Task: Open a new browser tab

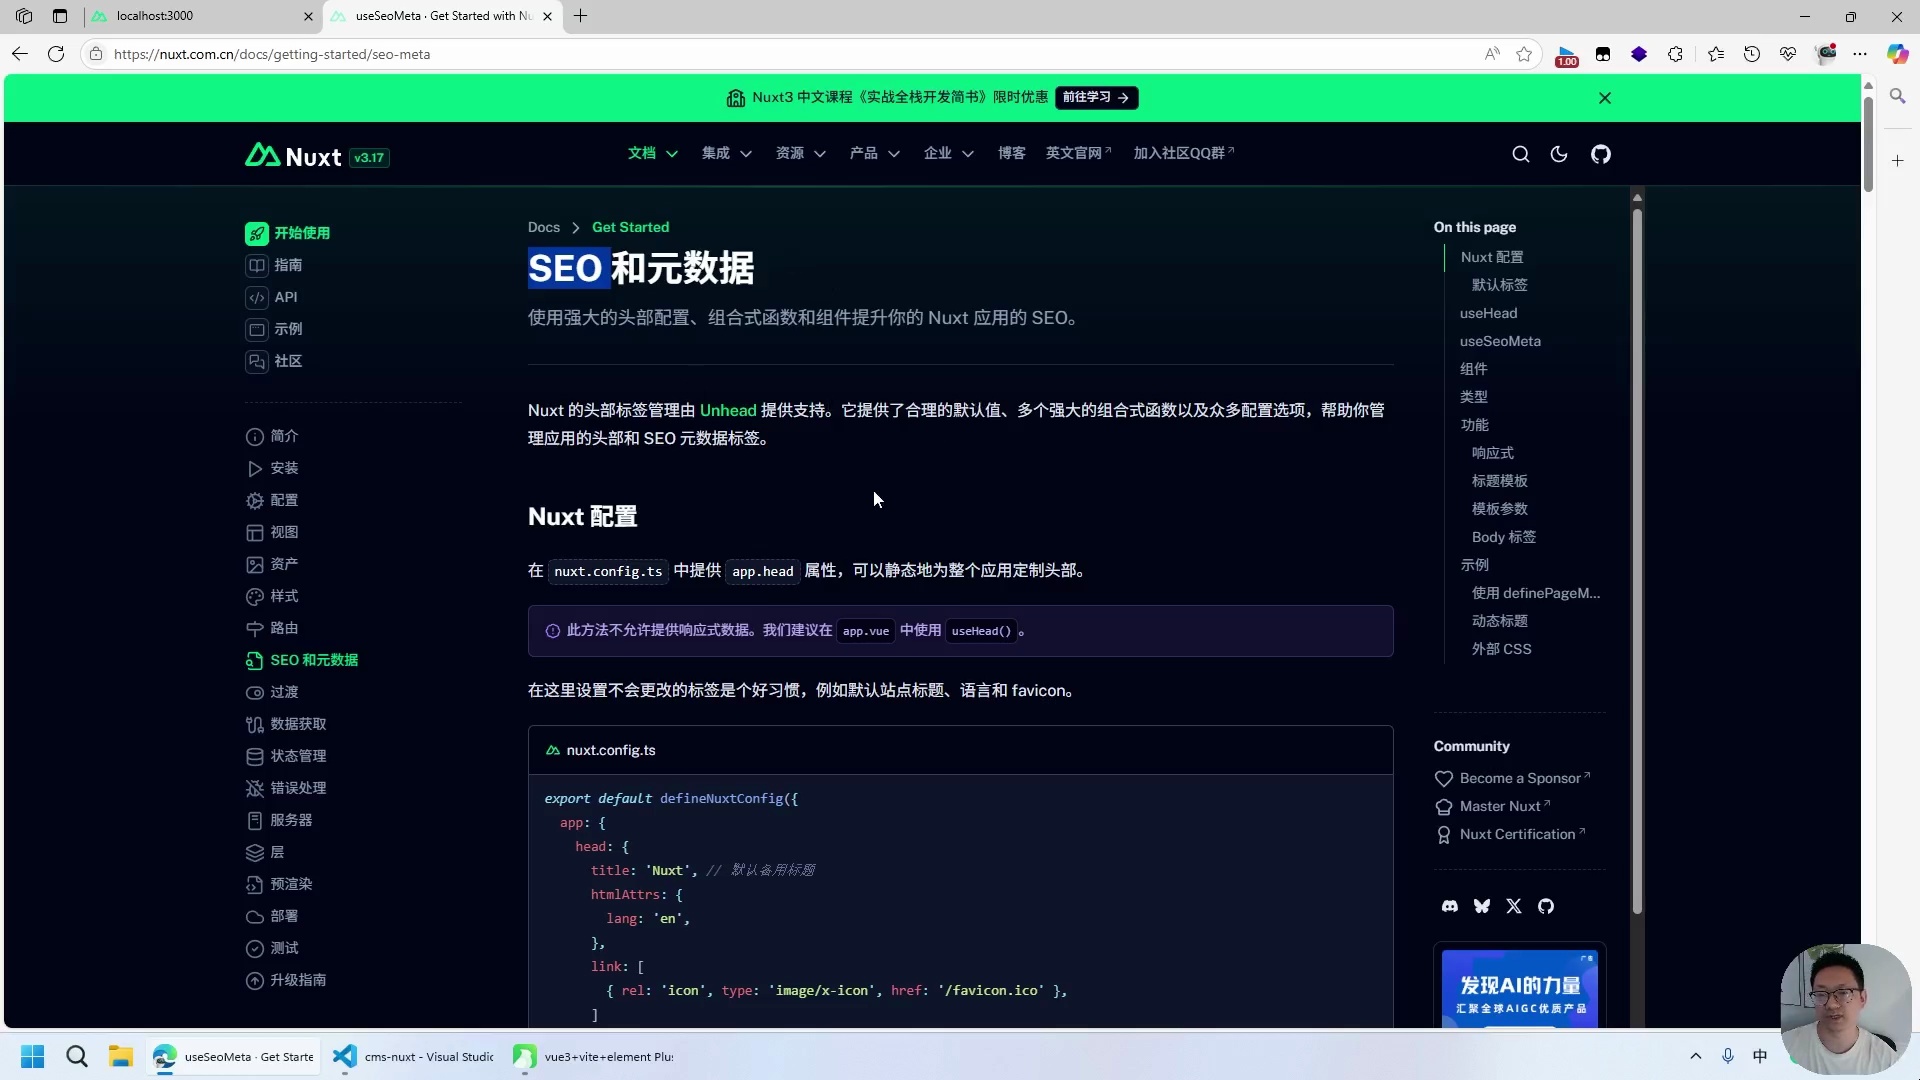Action: click(580, 16)
